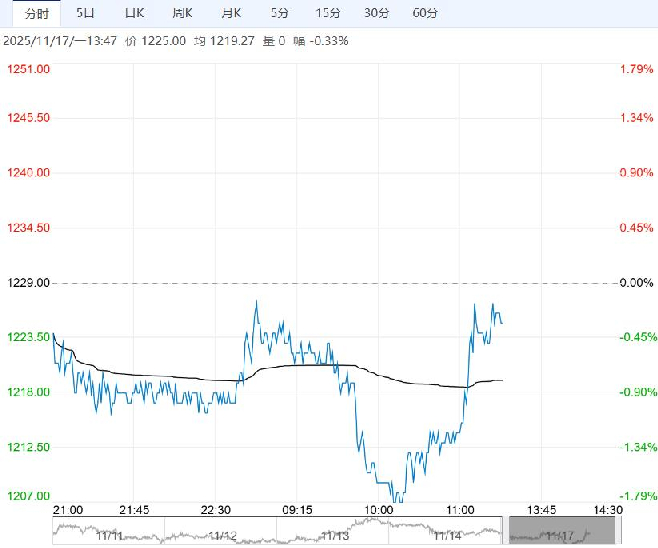Select the 日K daily candlestick tab

[134, 13]
